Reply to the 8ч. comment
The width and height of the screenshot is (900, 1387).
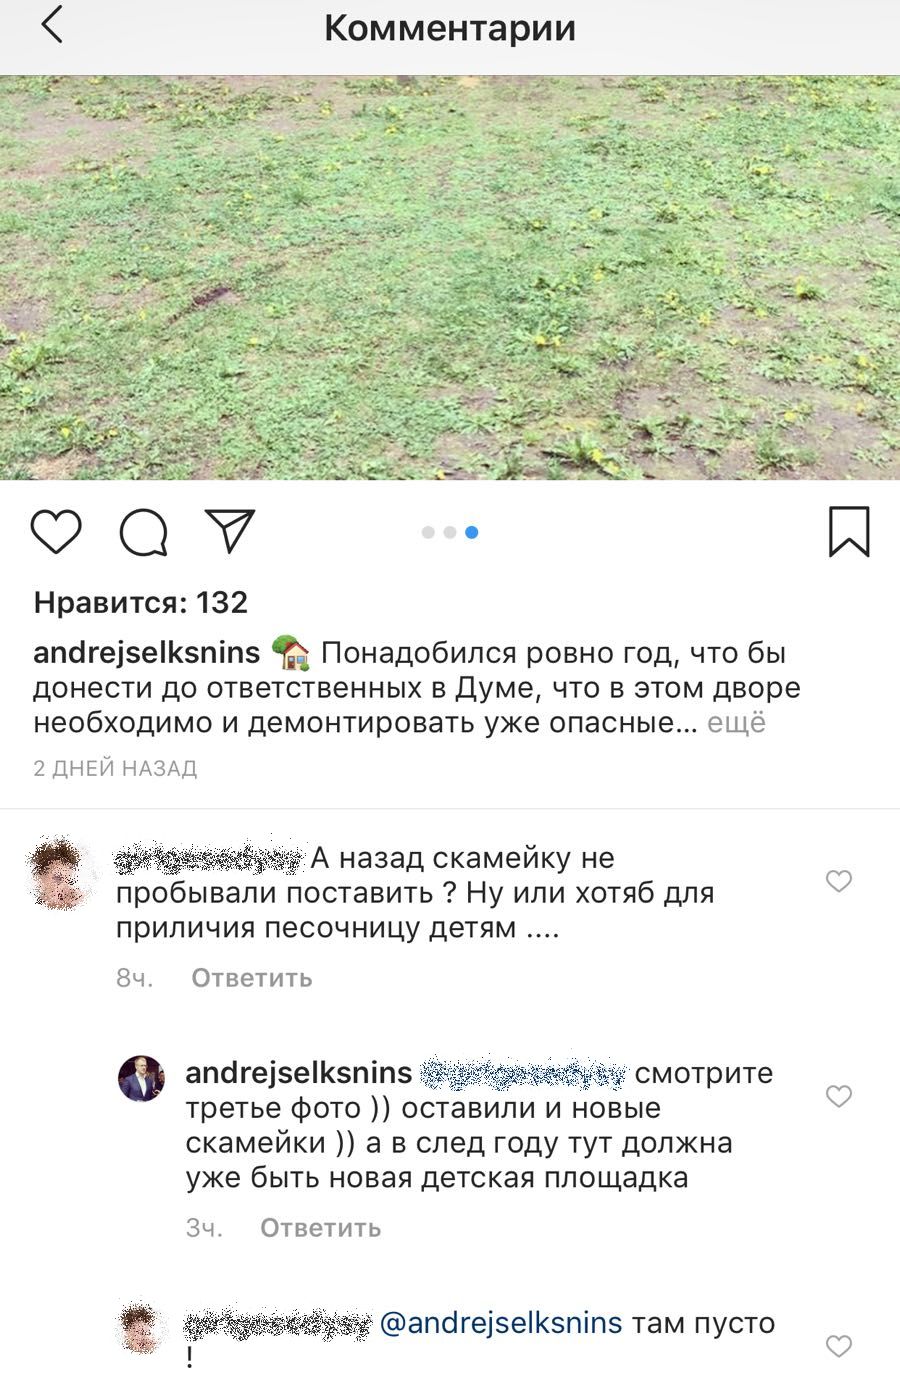252,978
